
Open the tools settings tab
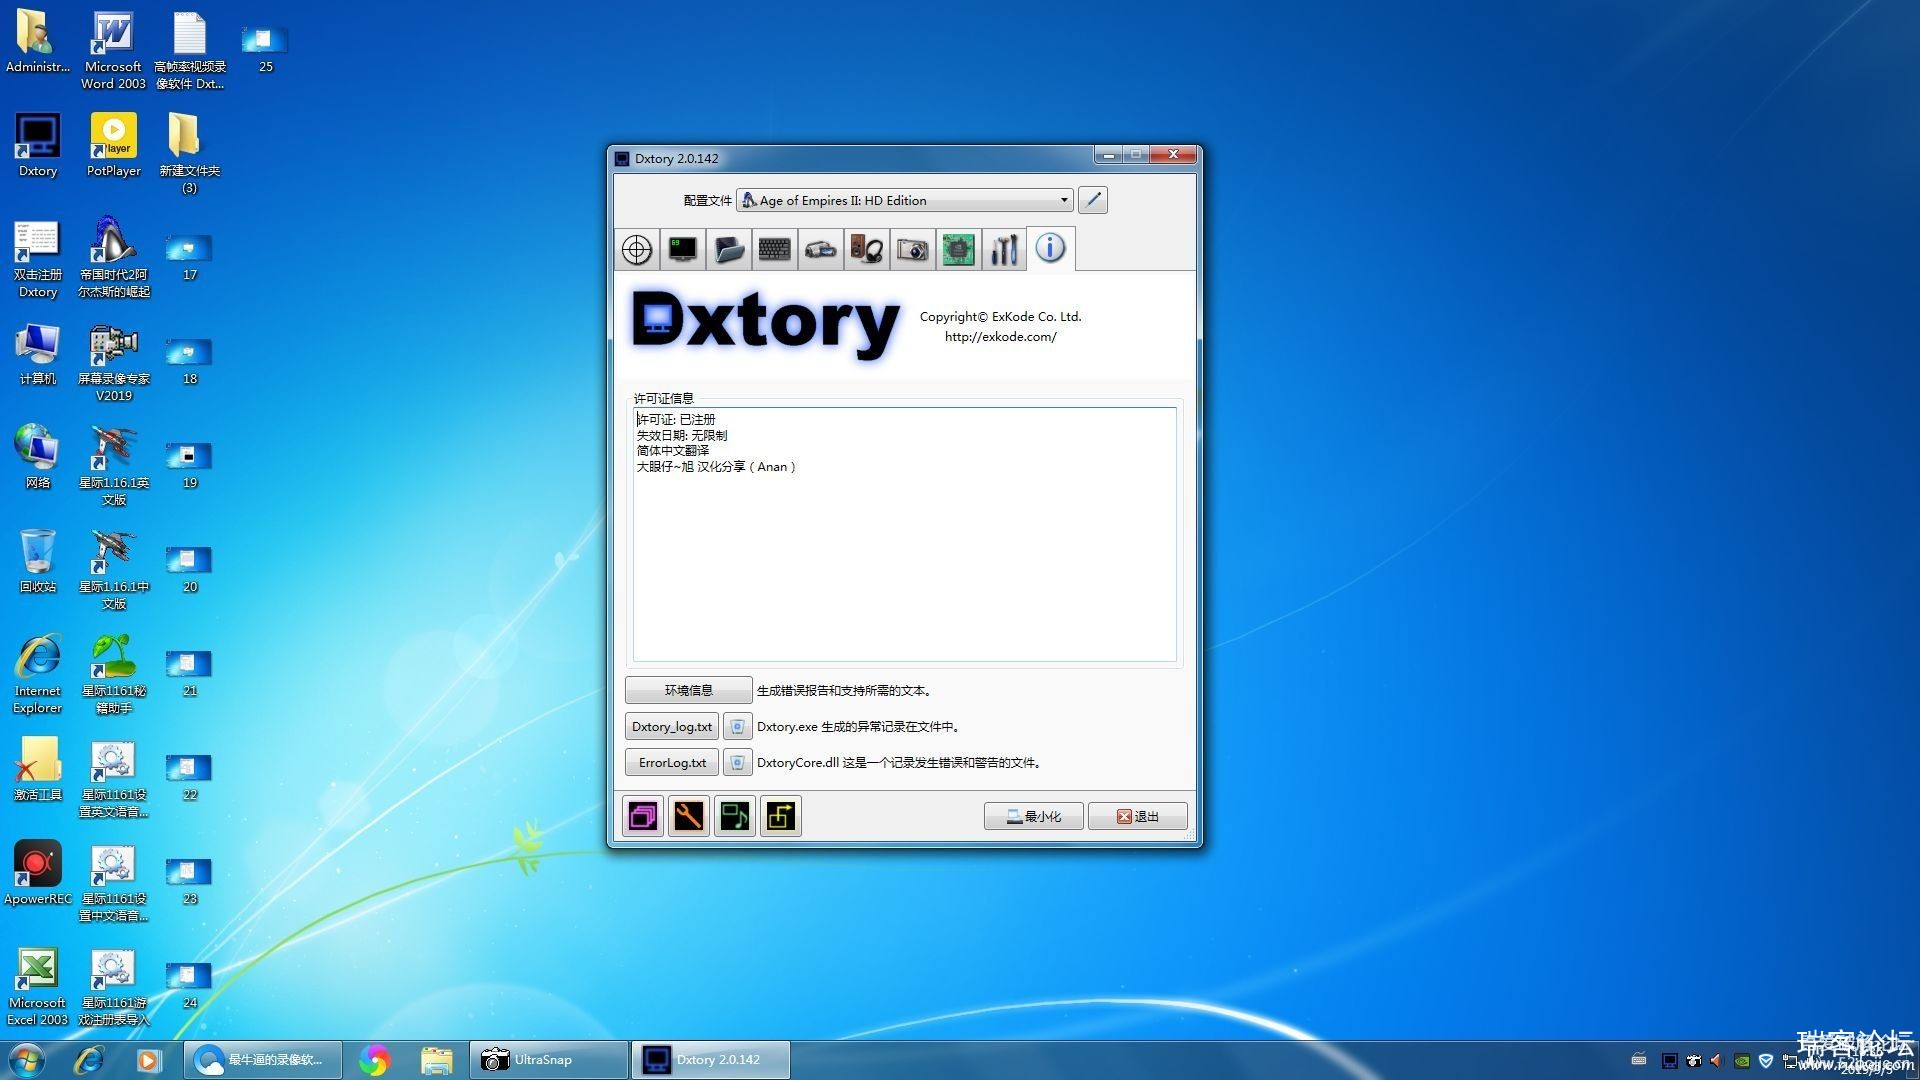(1004, 249)
